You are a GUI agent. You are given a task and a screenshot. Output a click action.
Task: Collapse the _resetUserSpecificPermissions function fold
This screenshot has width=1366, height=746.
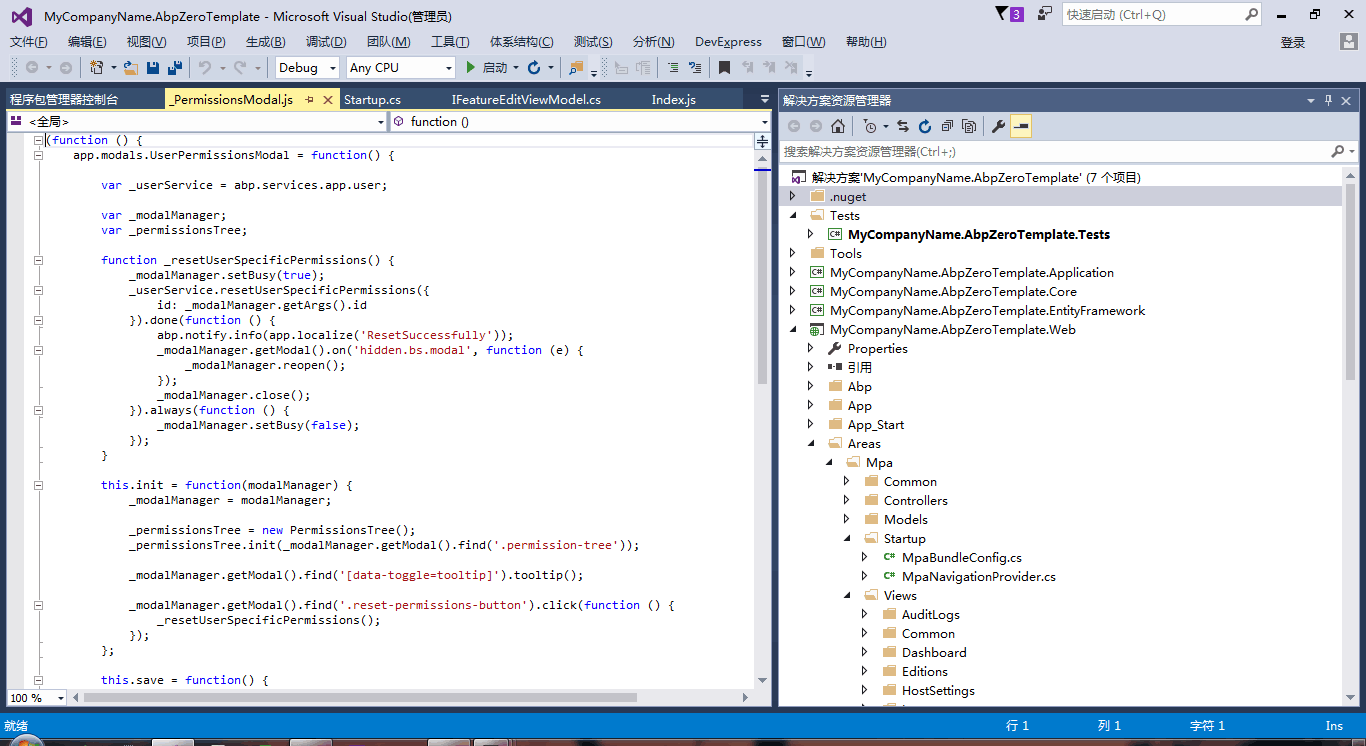click(x=38, y=260)
